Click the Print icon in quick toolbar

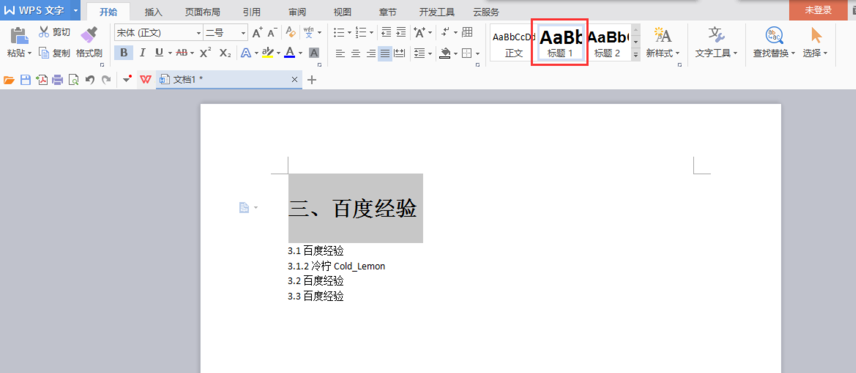pyautogui.click(x=58, y=80)
